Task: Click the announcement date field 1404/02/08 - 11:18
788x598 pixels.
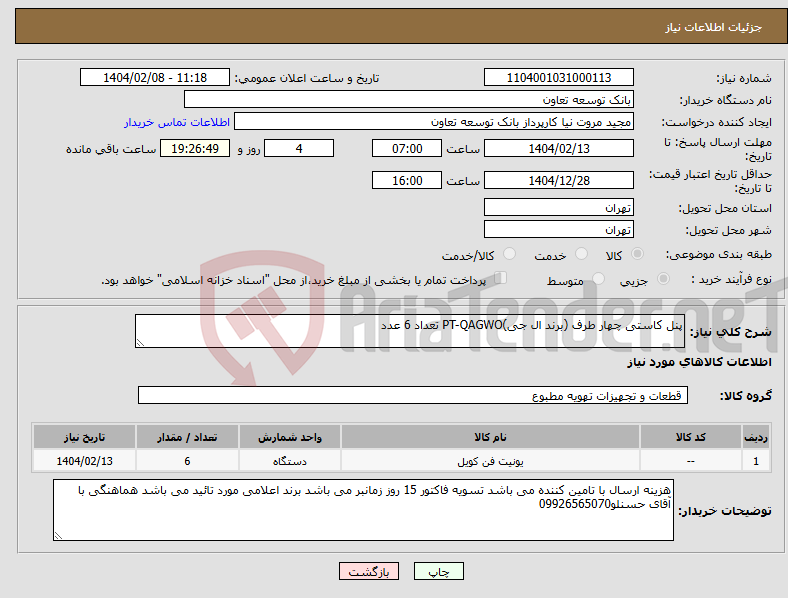Action: 155,77
